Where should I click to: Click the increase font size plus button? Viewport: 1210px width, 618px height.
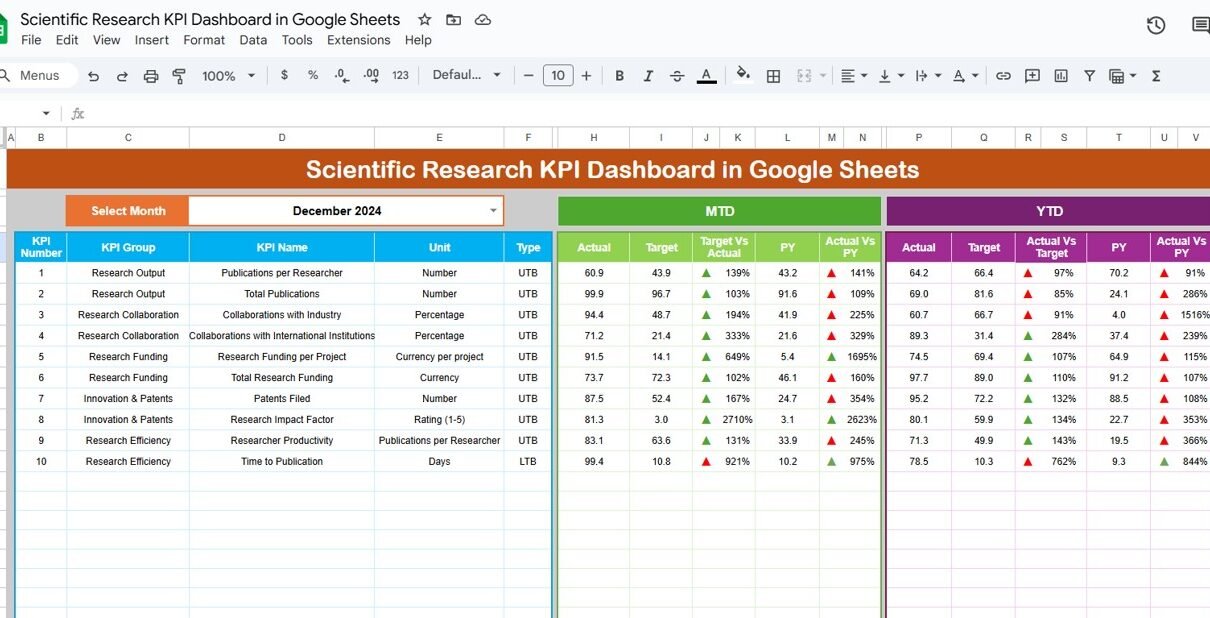(586, 76)
